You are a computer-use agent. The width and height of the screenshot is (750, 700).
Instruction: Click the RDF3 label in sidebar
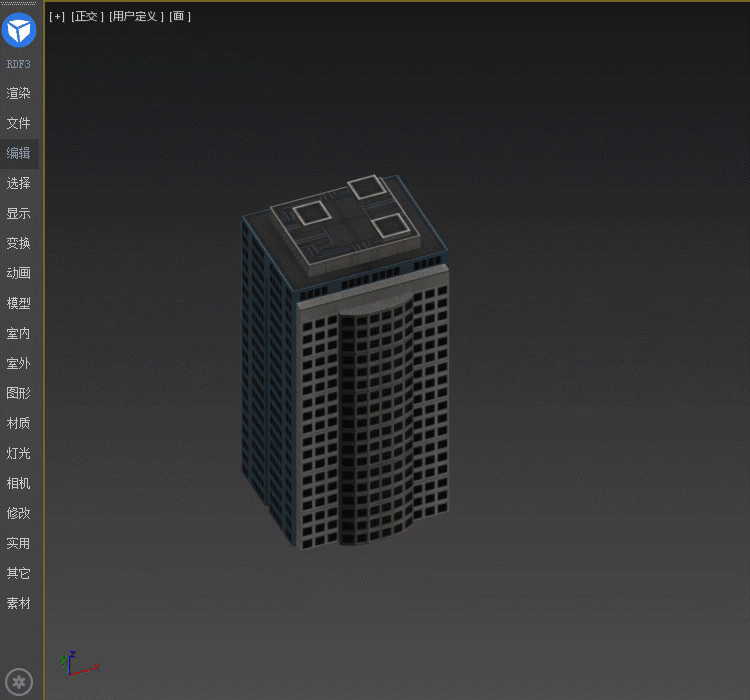[19, 64]
